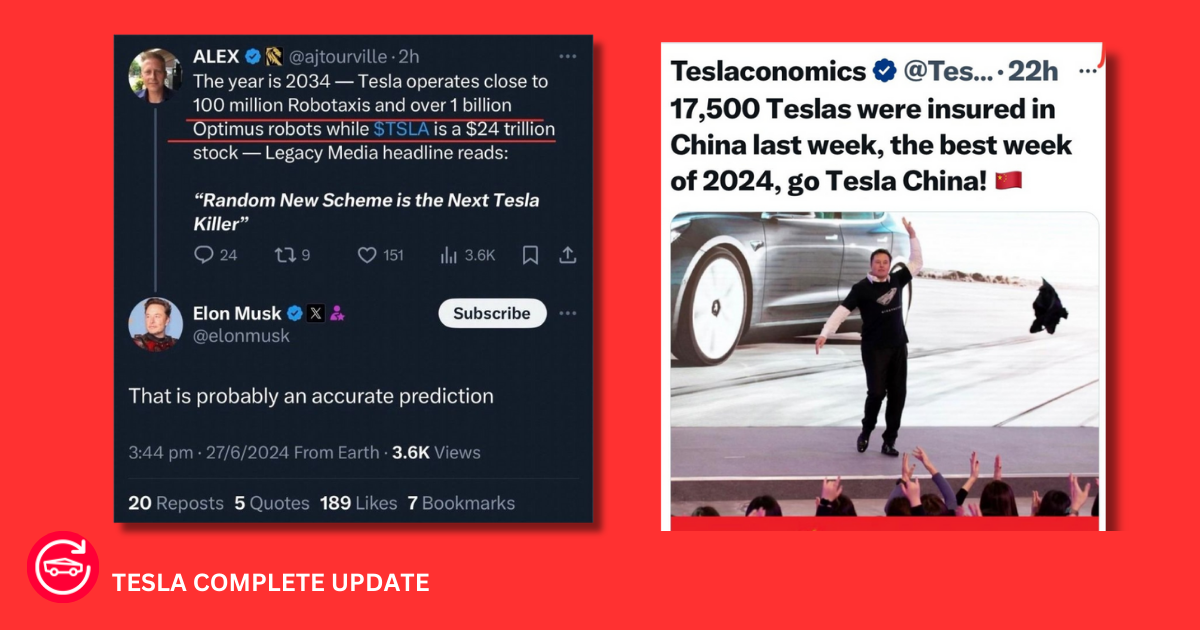This screenshot has width=1200, height=630.
Task: Click ALEX's profile avatar
Action: (155, 74)
